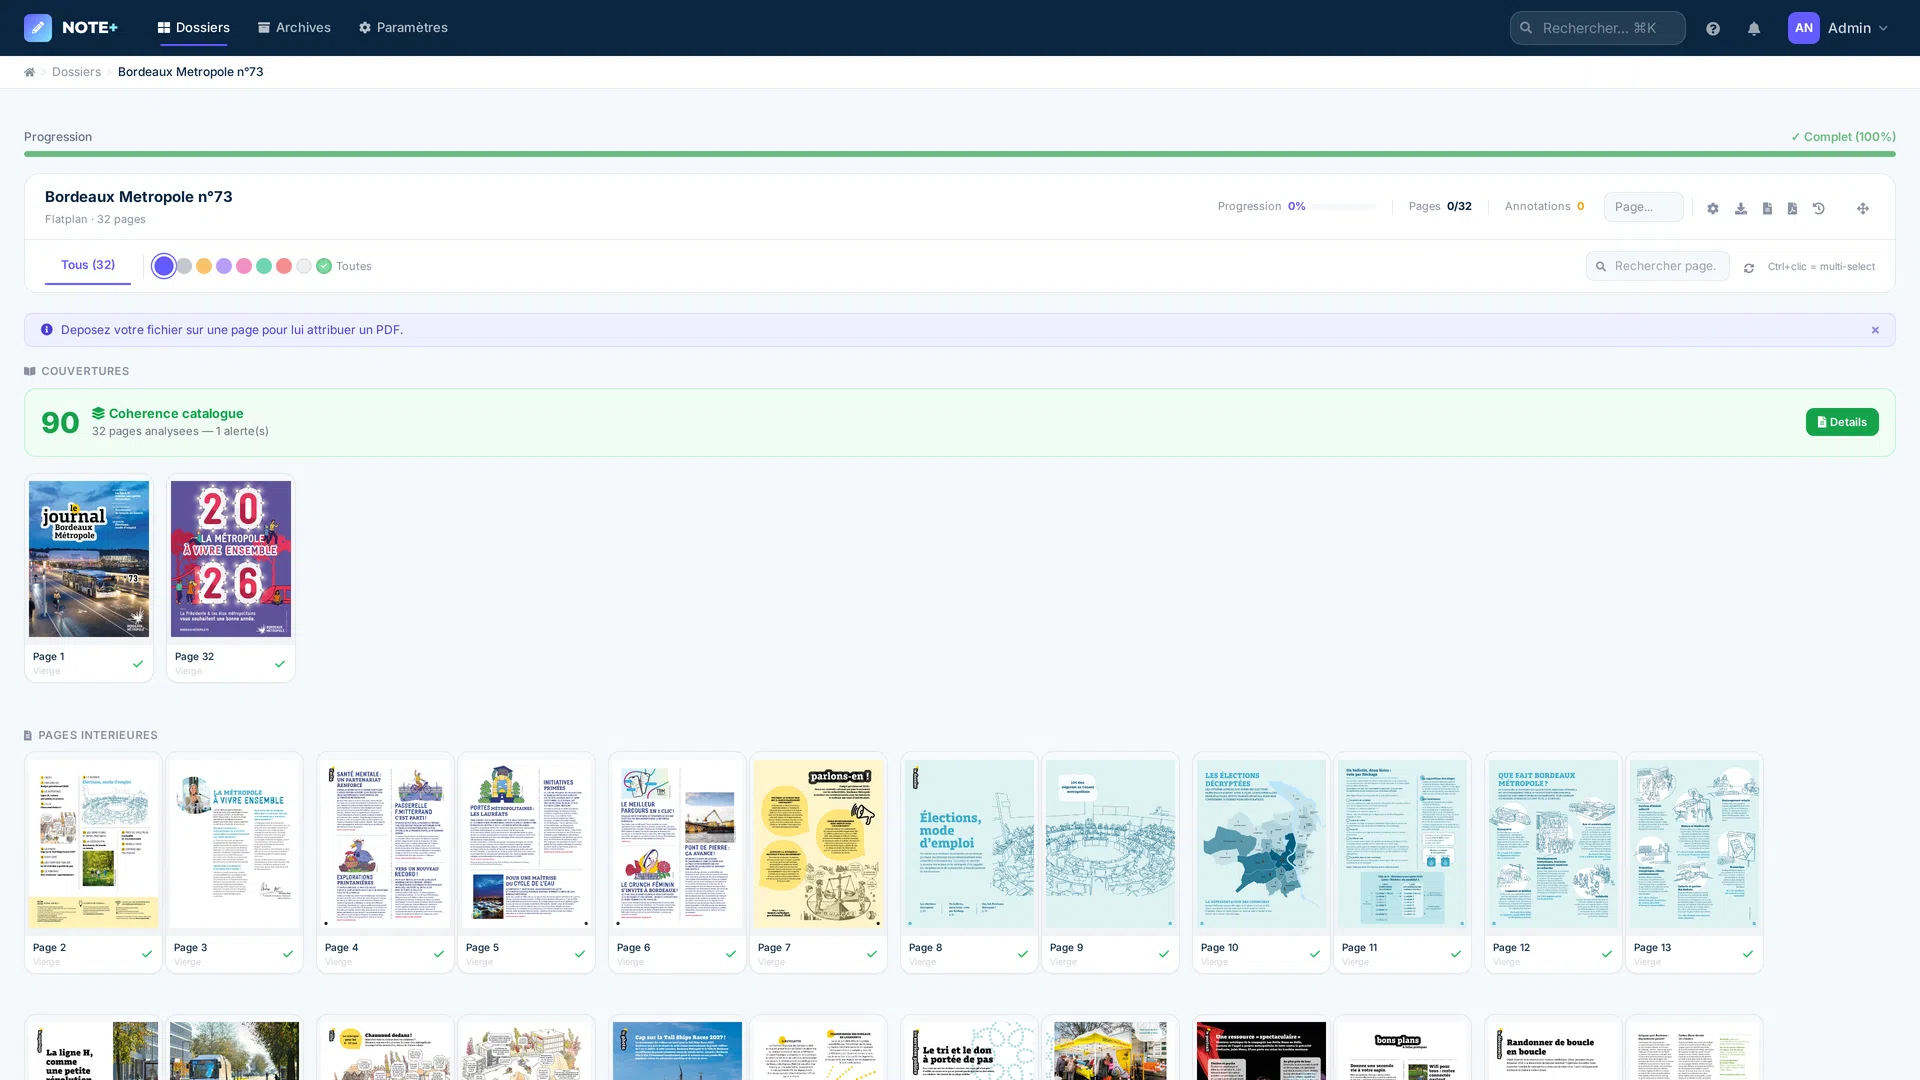1920x1080 pixels.
Task: Toggle the green check on Page 1
Action: 137,663
